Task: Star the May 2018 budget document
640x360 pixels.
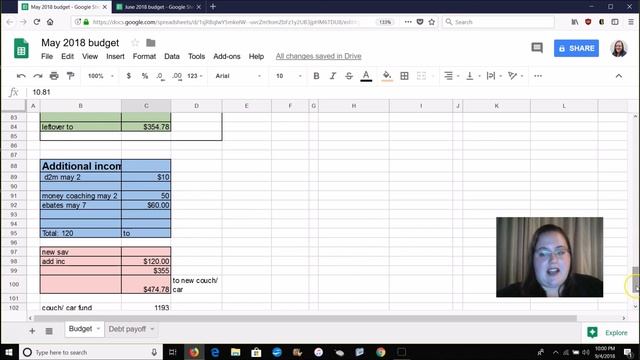Action: click(x=135, y=42)
